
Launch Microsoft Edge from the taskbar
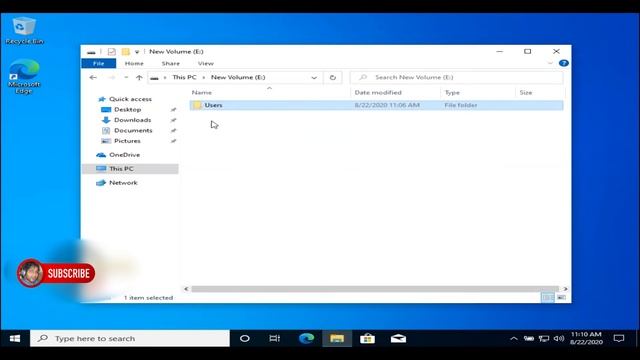306,339
